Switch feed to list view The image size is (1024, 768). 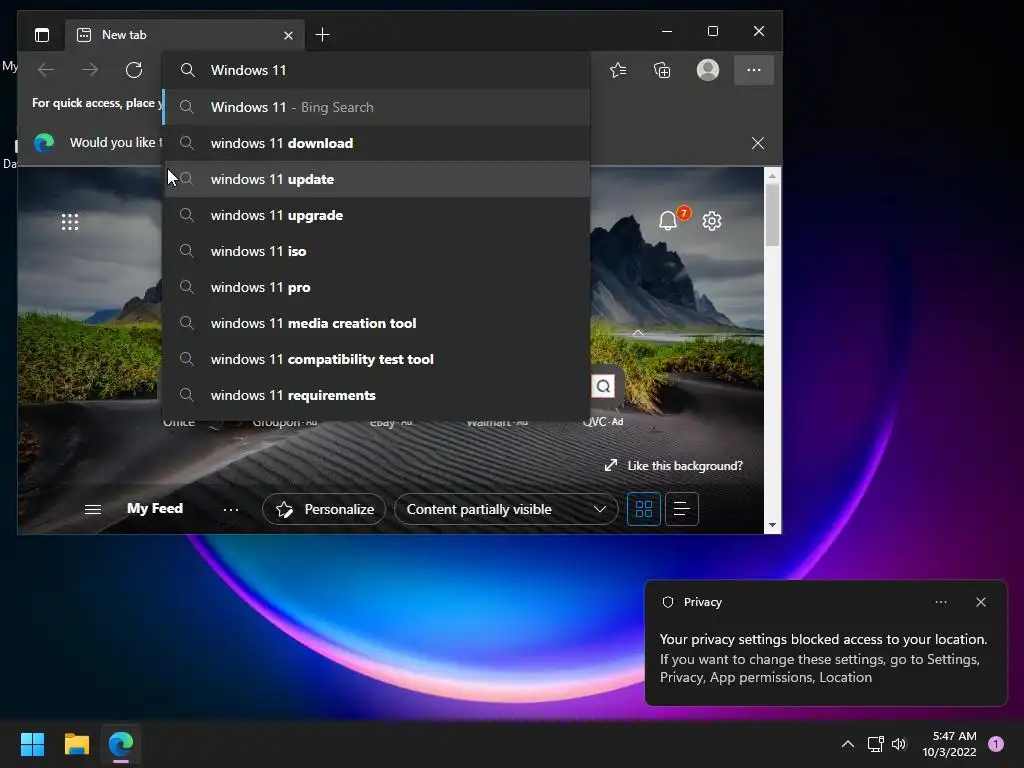tap(682, 509)
